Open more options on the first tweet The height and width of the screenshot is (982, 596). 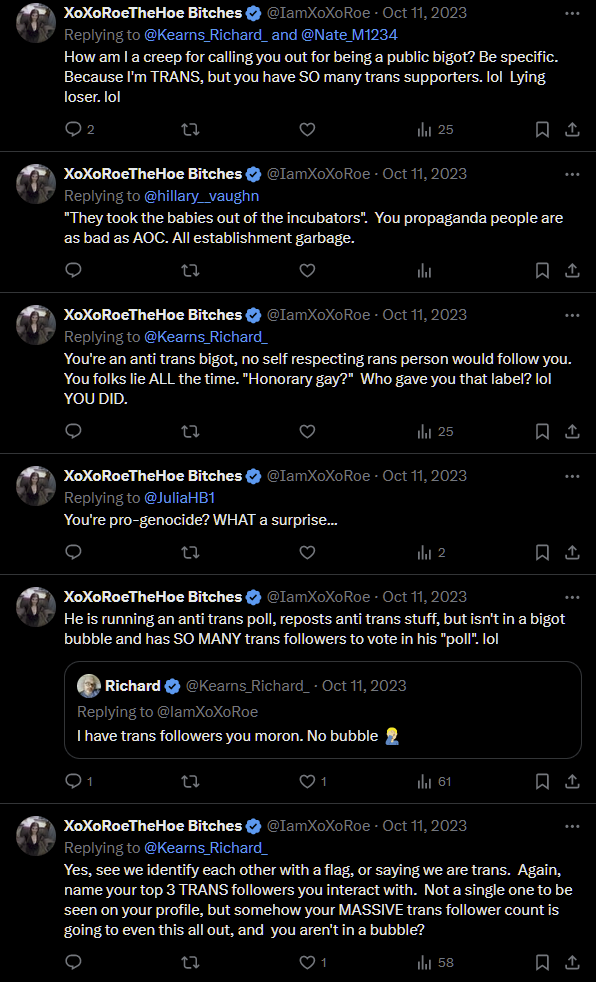click(572, 13)
